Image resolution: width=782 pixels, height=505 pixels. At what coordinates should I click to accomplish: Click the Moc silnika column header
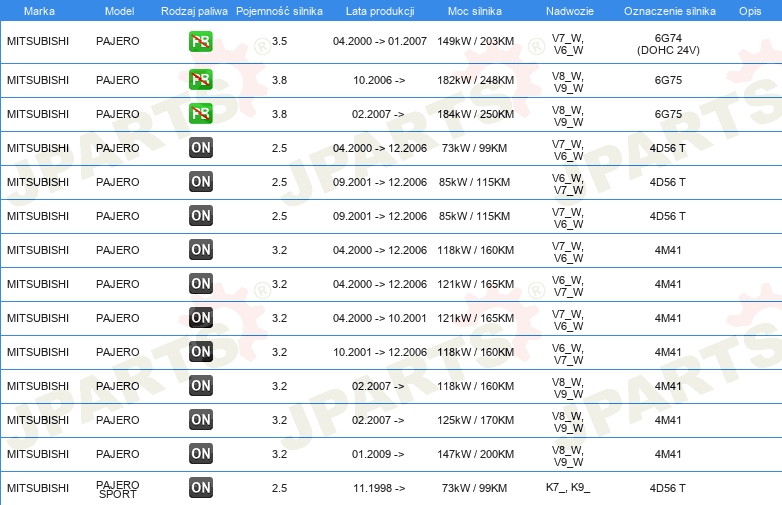475,11
